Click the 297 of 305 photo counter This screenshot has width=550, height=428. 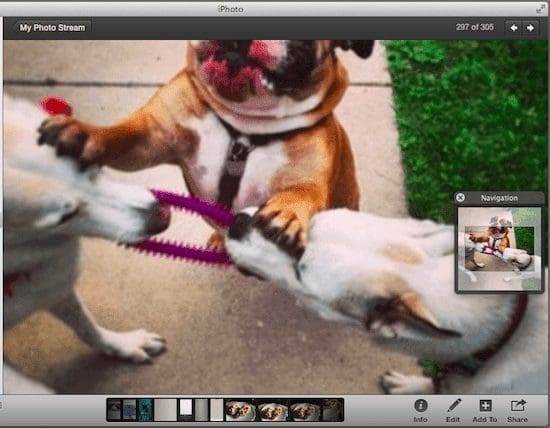click(x=475, y=27)
